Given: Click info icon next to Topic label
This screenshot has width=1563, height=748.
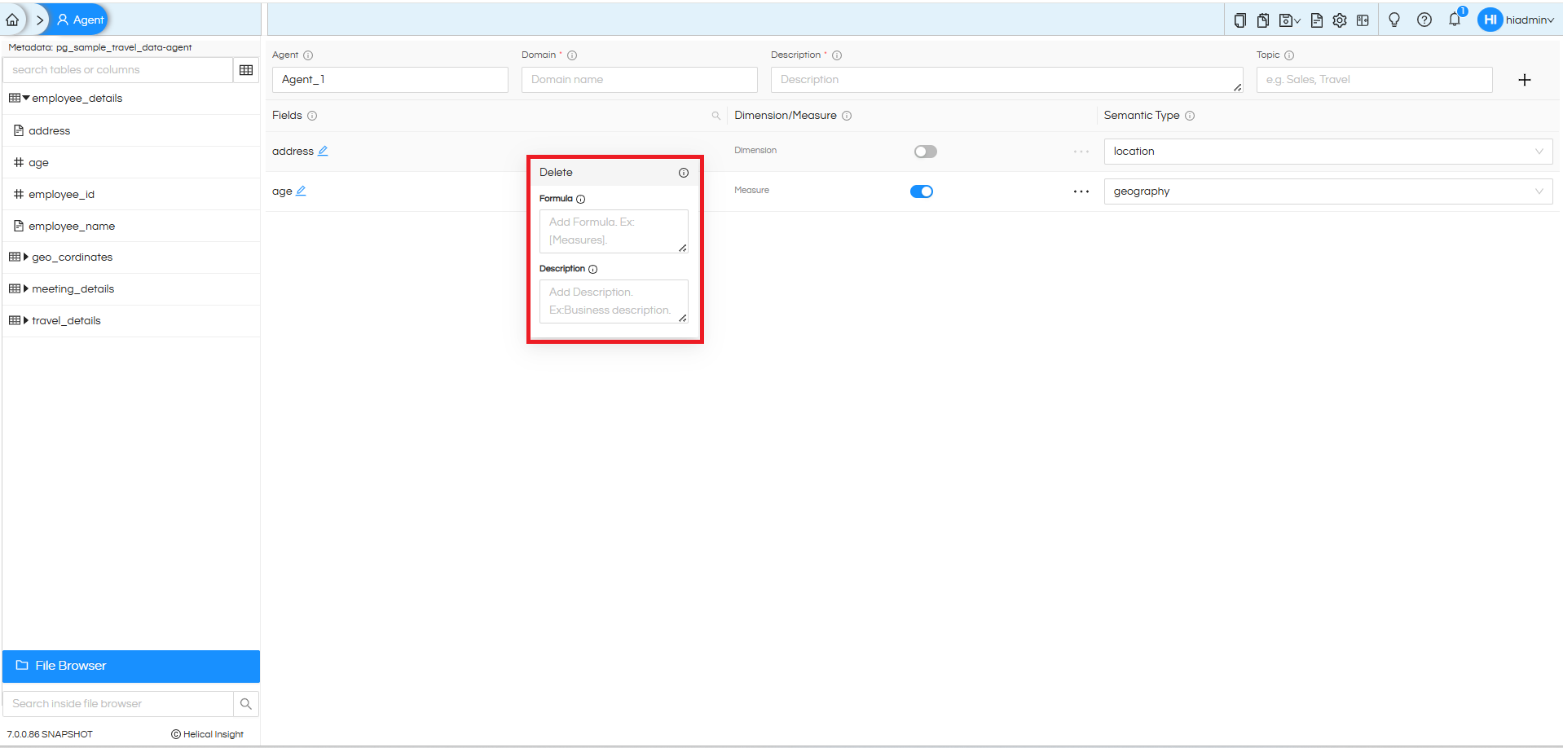Looking at the screenshot, I should click(x=1289, y=55).
